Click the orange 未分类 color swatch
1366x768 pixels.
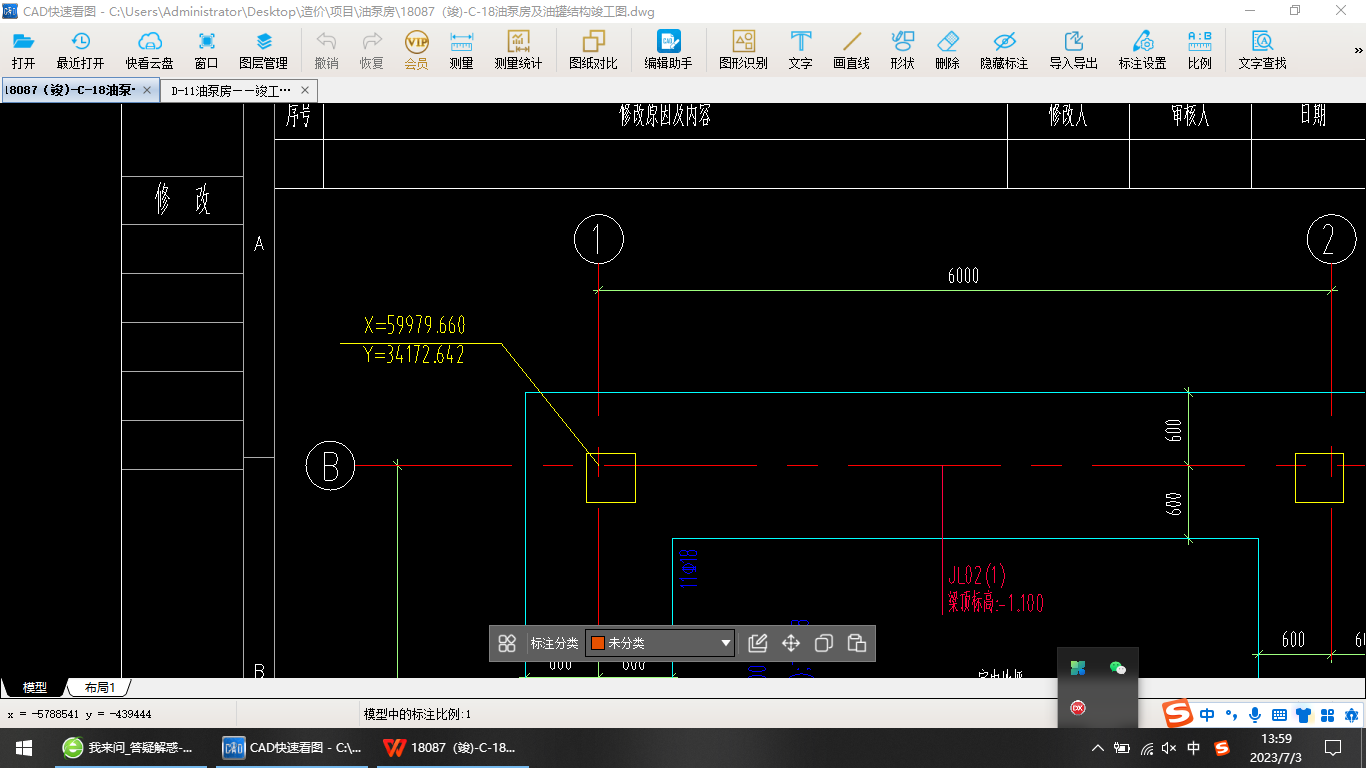598,643
